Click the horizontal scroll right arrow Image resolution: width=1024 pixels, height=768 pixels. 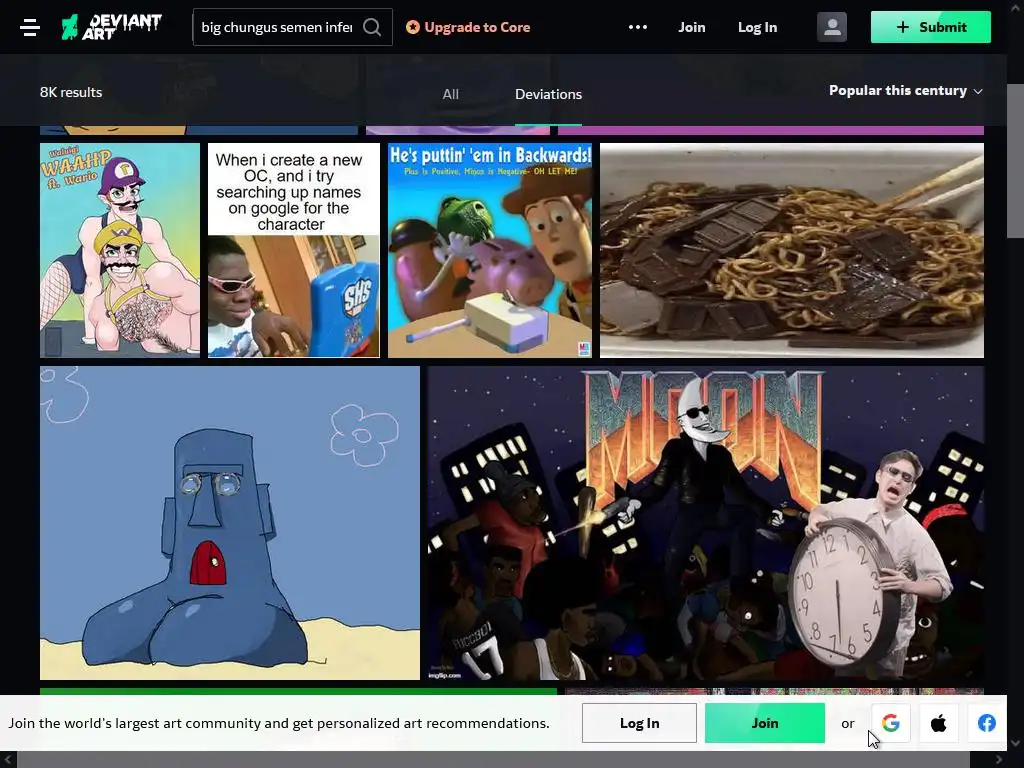(x=999, y=760)
